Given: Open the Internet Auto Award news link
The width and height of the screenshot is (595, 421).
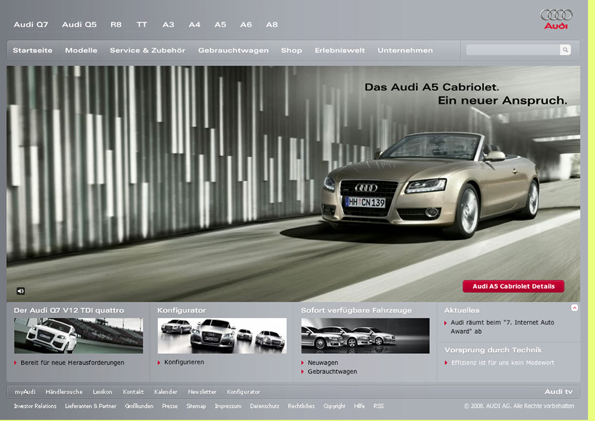Looking at the screenshot, I should [502, 327].
